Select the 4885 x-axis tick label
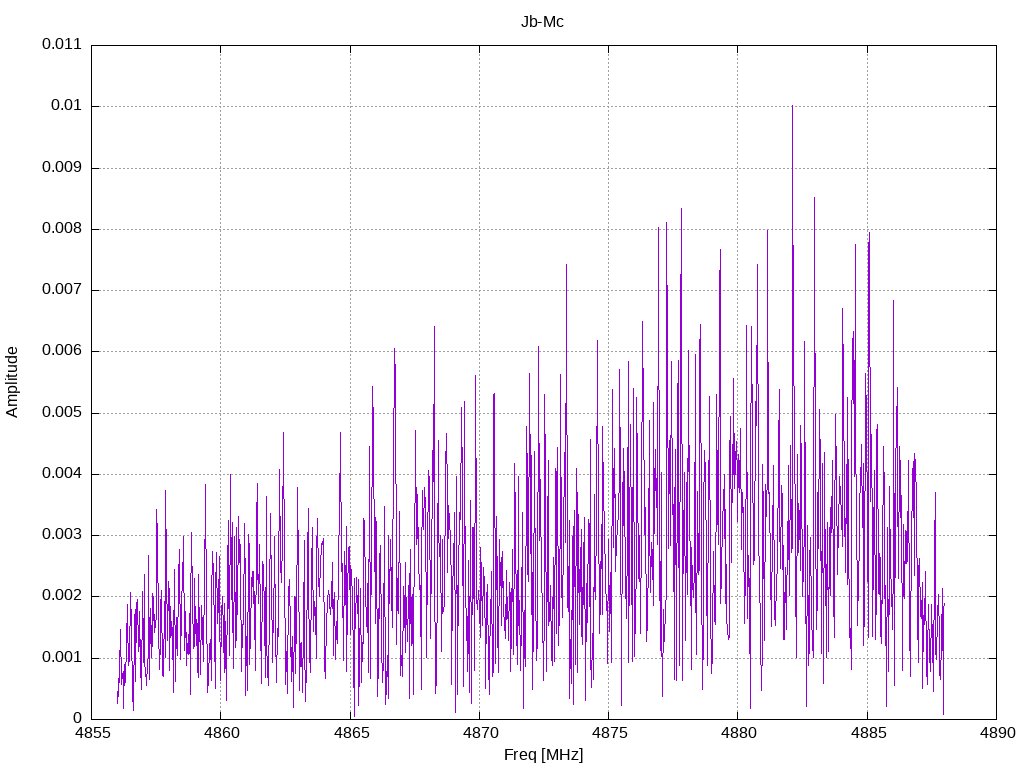The image size is (1024, 768). 867,733
